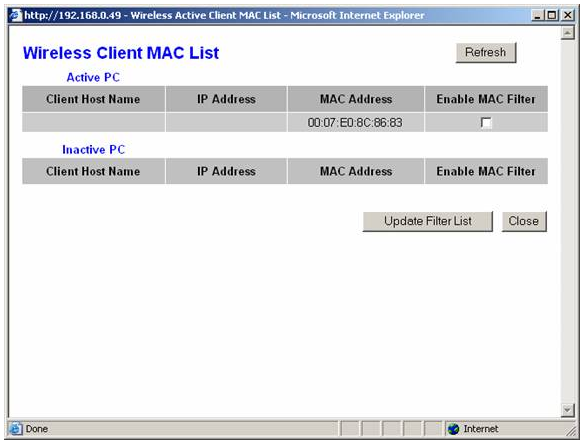Close the MAC list dialog via Close button

(524, 221)
